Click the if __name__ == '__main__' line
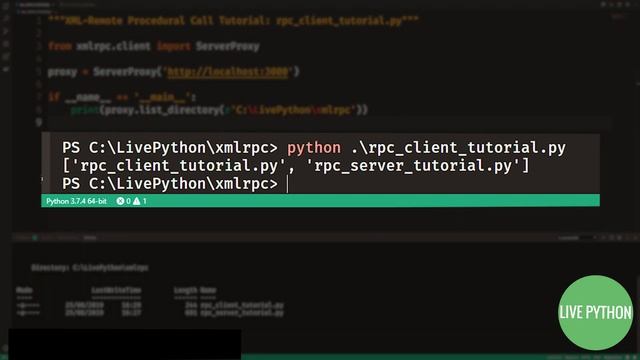 click(122, 97)
